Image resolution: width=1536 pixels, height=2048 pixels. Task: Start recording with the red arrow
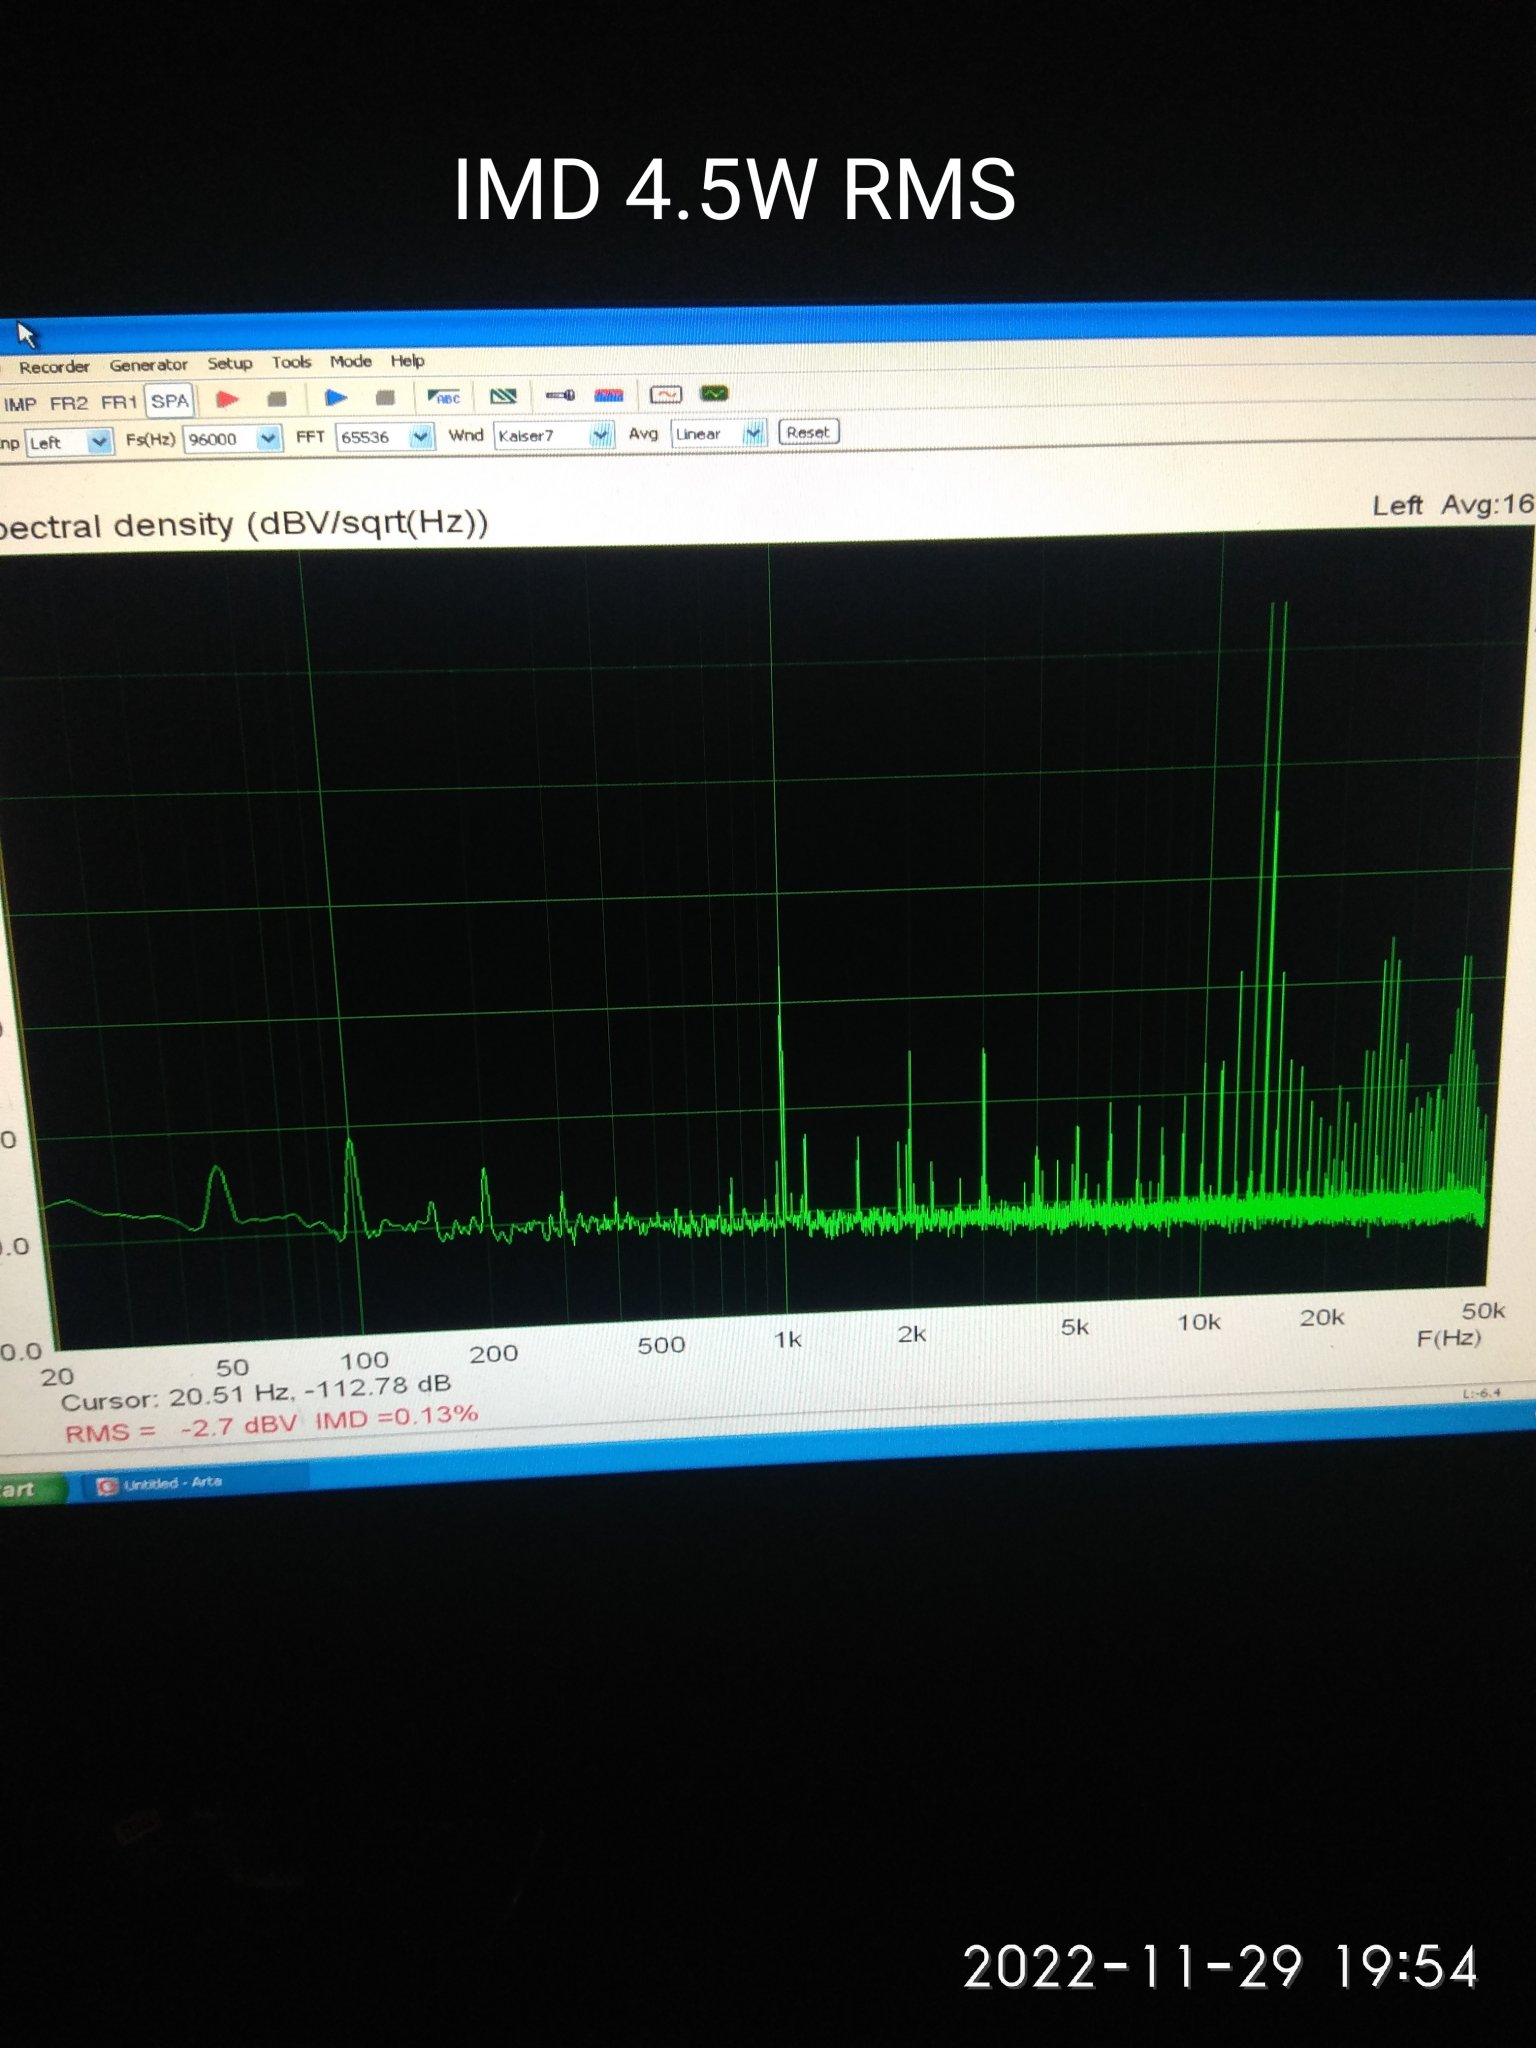coord(228,400)
